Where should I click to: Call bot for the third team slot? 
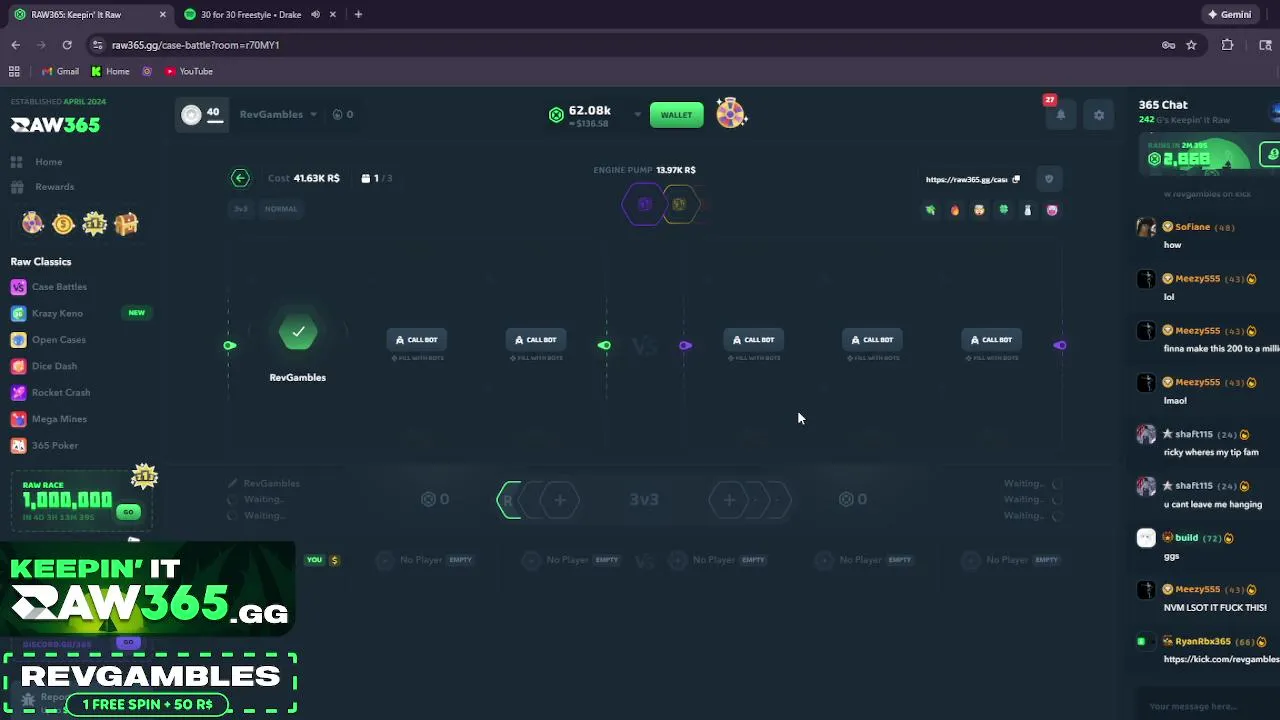536,340
